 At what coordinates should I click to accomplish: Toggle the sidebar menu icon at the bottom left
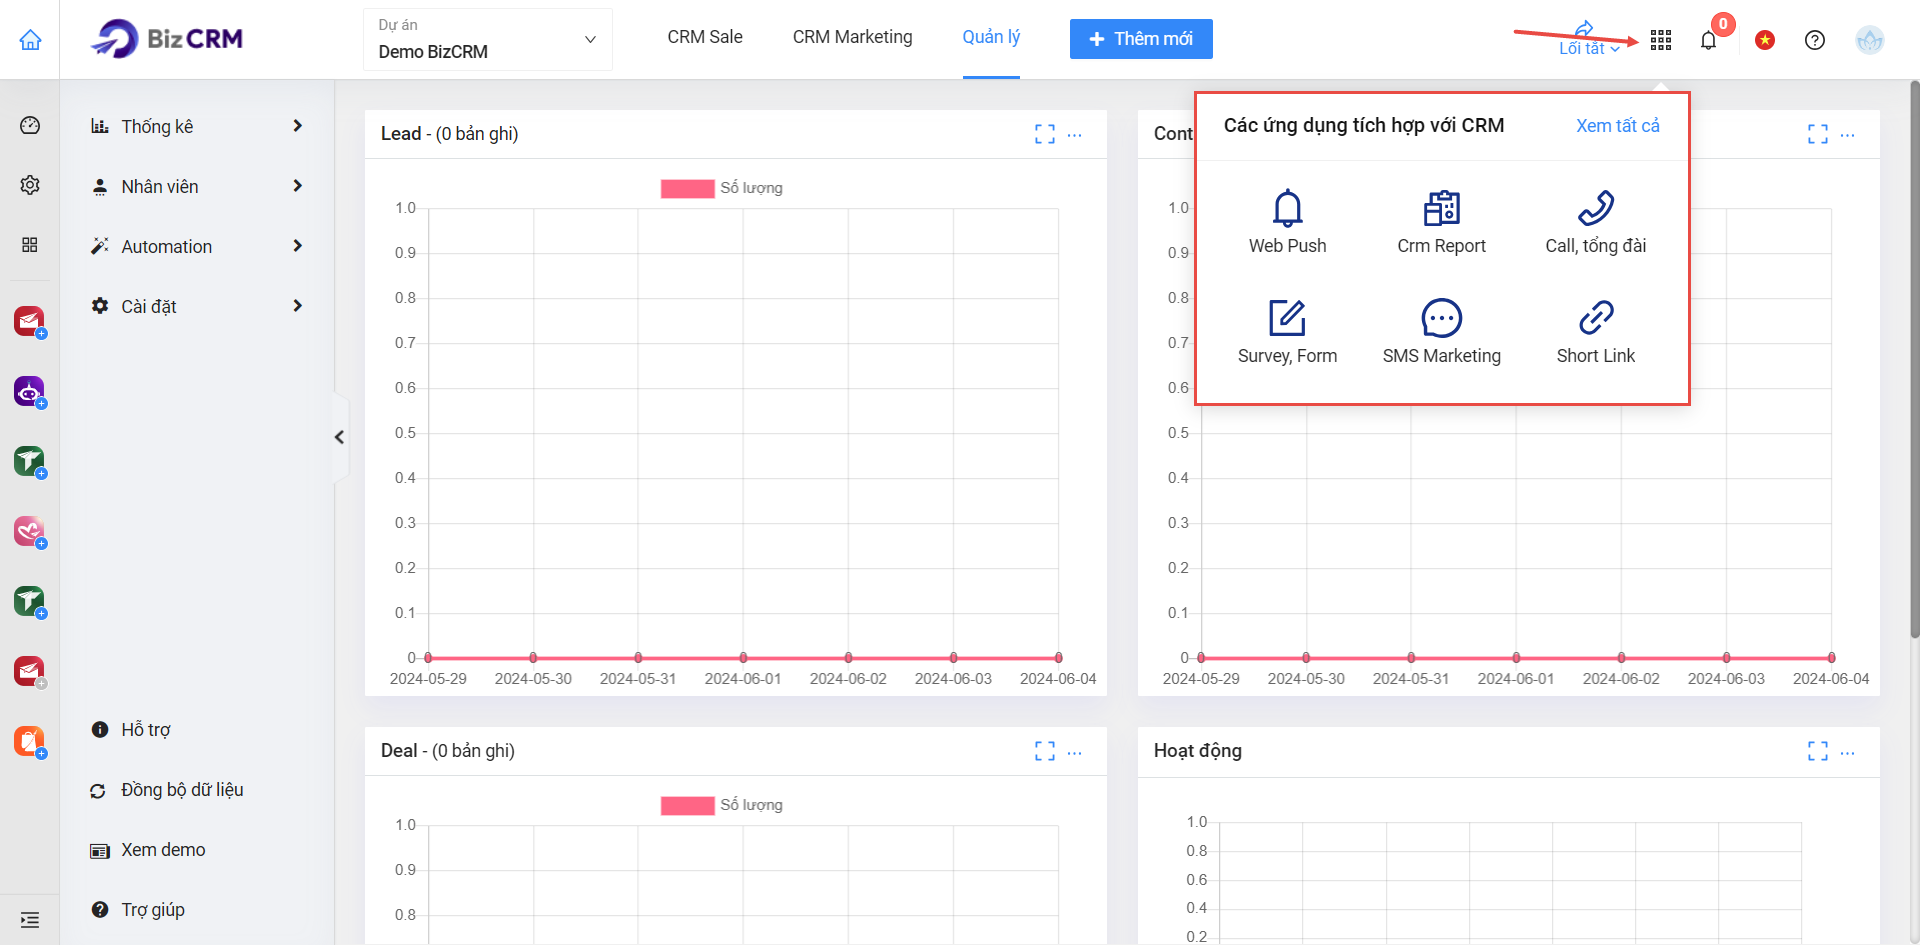pyautogui.click(x=30, y=920)
